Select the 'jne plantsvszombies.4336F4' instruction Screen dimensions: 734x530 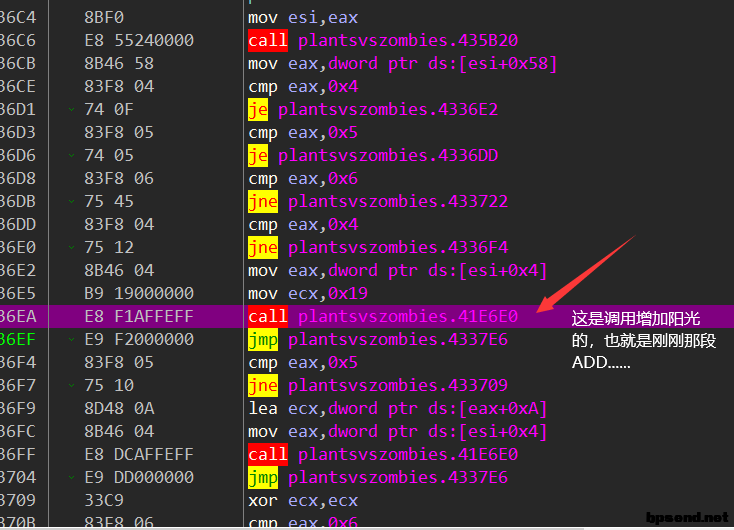(x=378, y=247)
